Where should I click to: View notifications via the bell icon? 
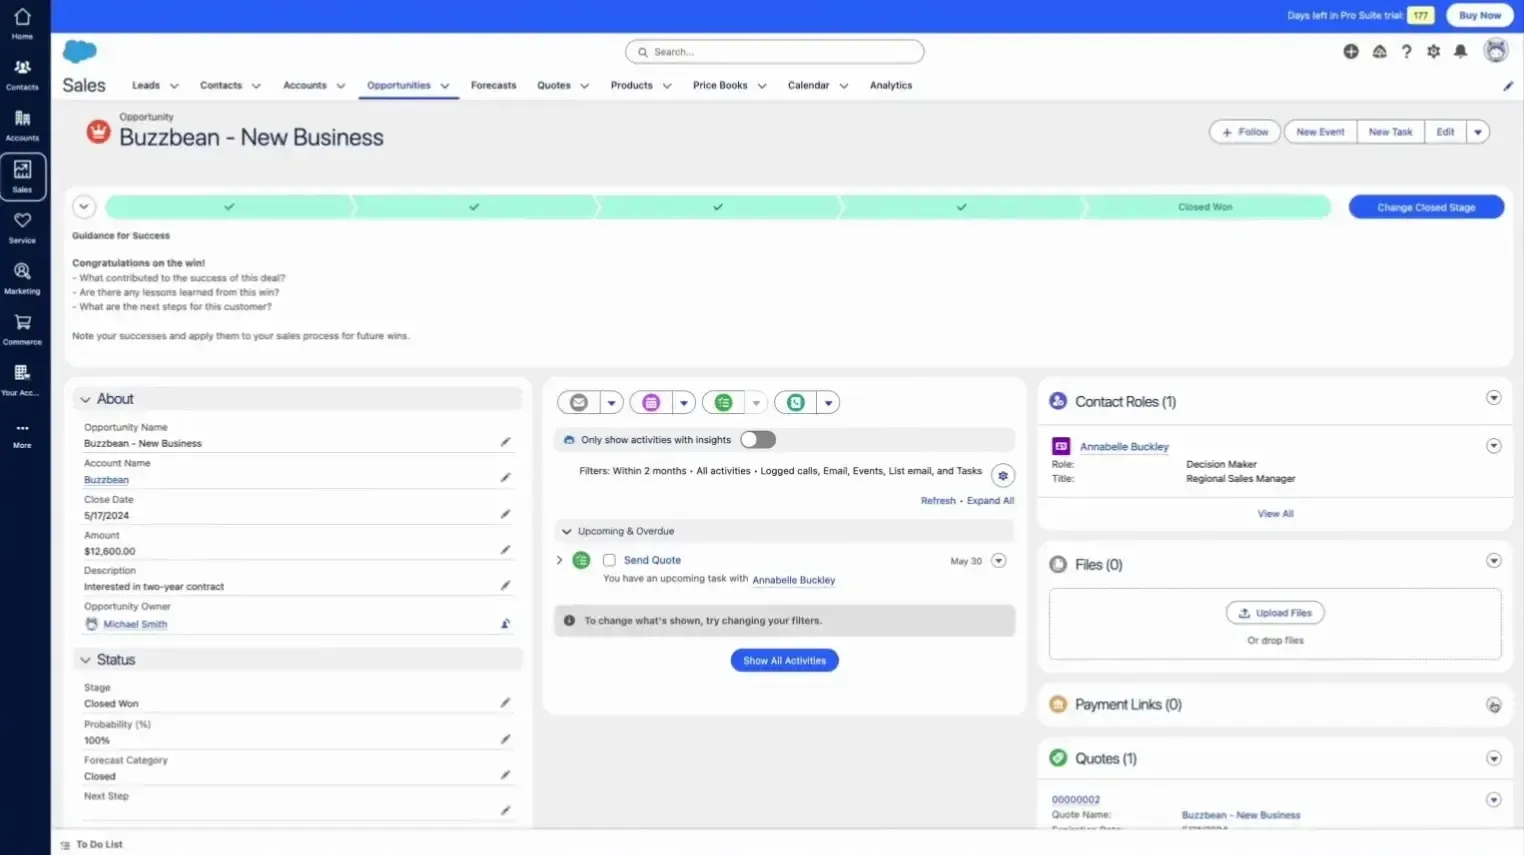[x=1460, y=51]
